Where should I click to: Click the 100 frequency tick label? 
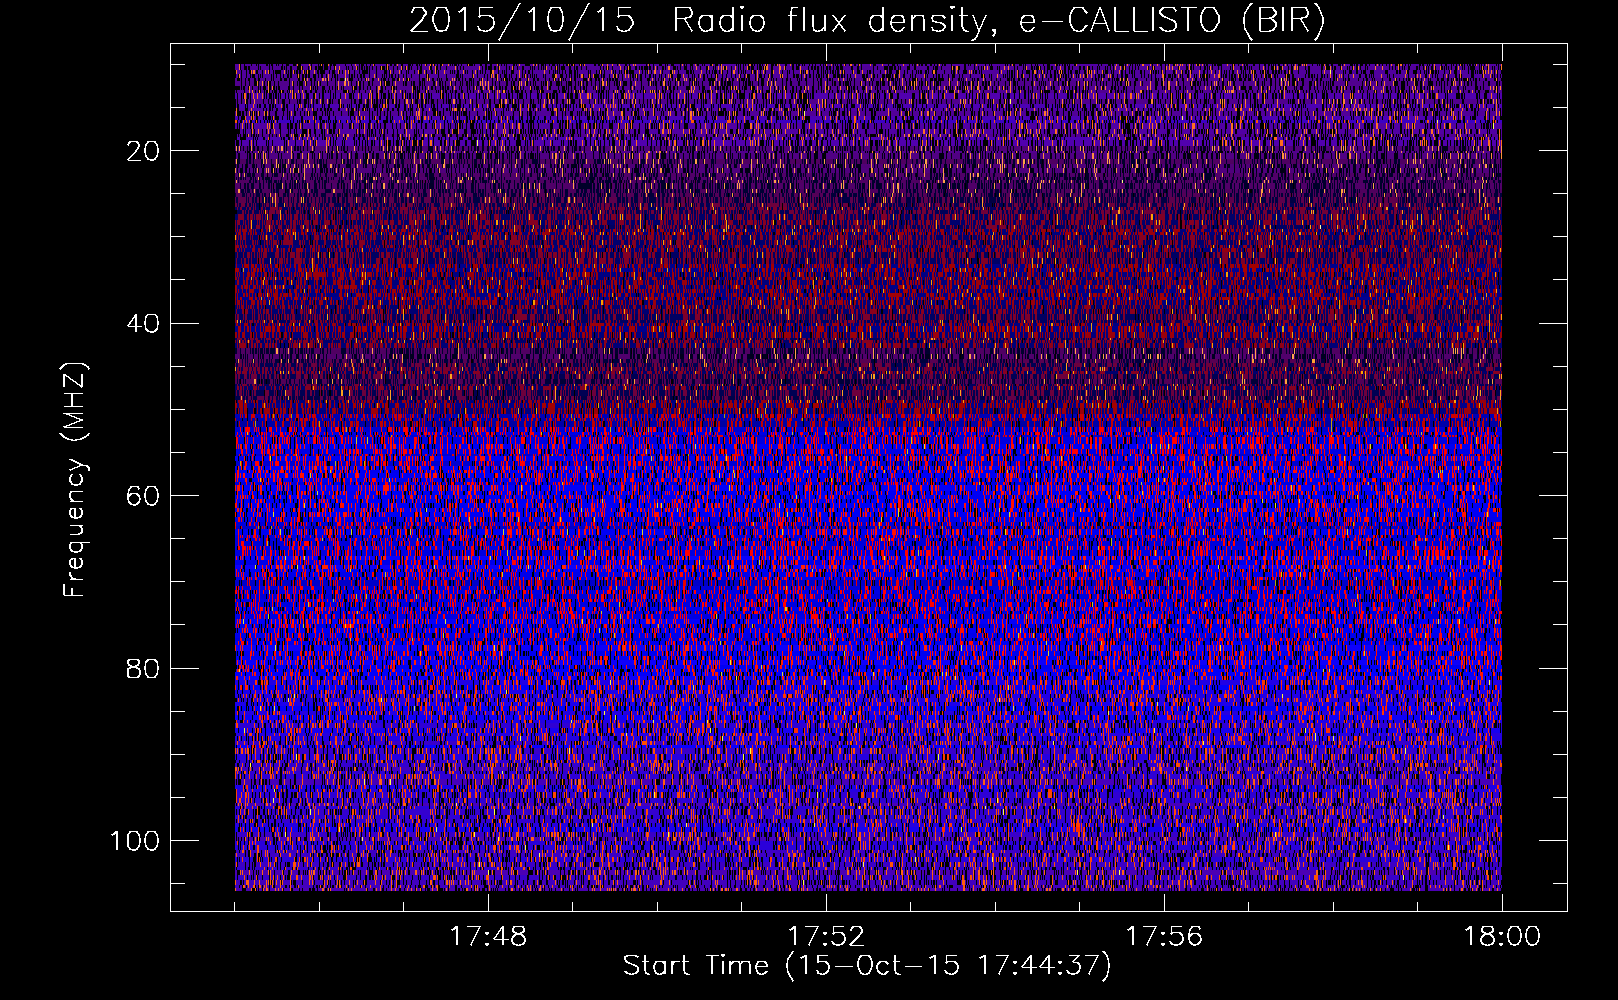pos(135,841)
